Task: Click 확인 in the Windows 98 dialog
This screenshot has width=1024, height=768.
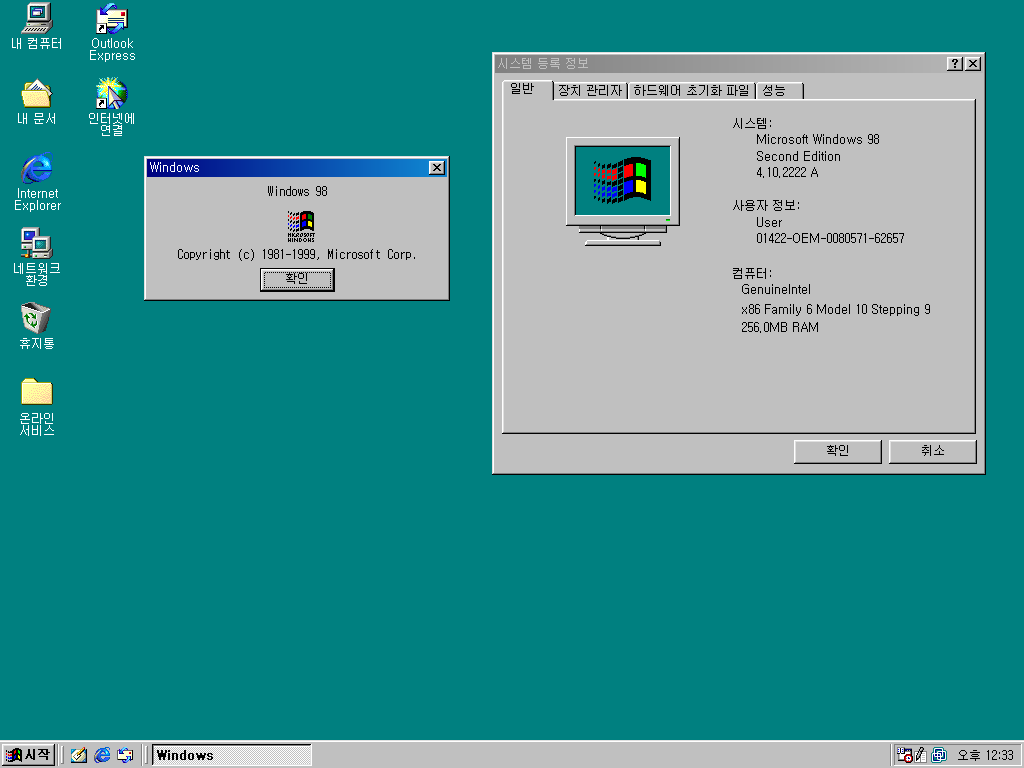Action: (297, 280)
